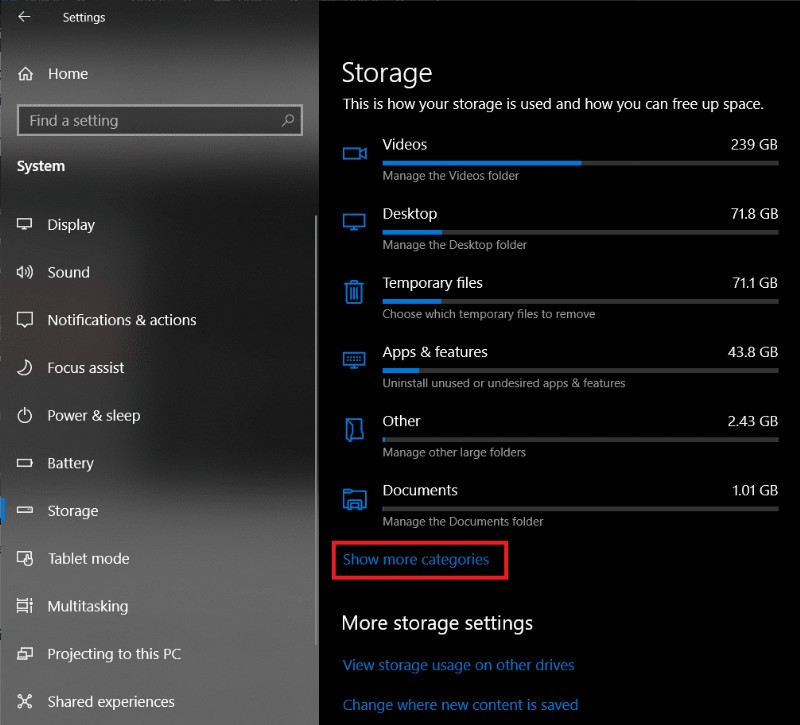
Task: Click the 'More storage settings' heading
Action: 437,623
